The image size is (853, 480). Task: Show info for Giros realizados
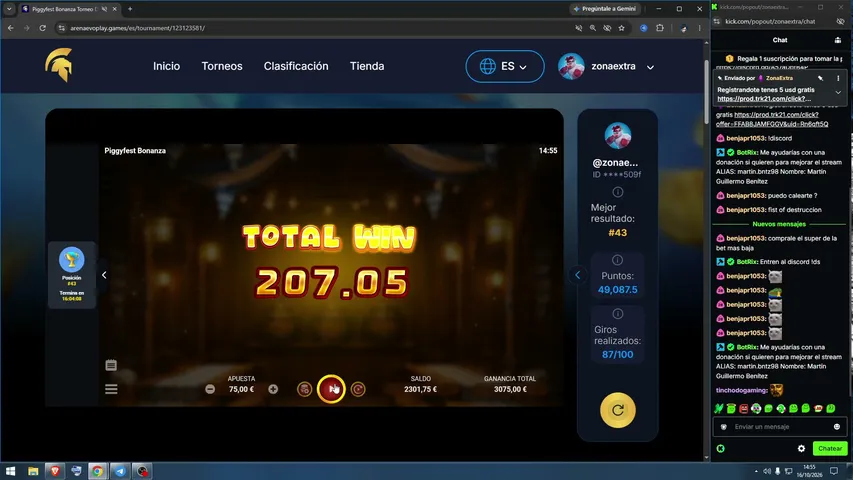tap(617, 314)
